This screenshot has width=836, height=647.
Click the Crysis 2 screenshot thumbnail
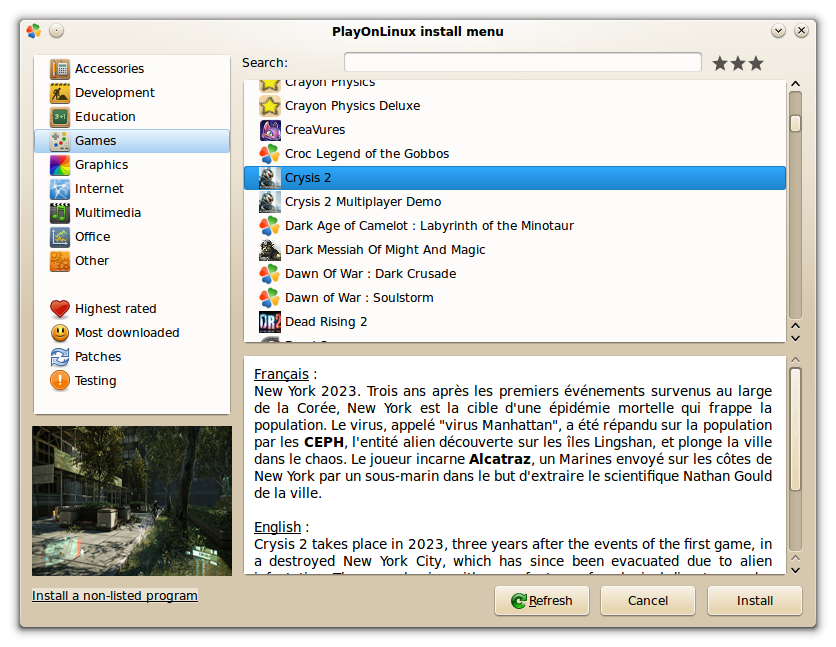132,500
